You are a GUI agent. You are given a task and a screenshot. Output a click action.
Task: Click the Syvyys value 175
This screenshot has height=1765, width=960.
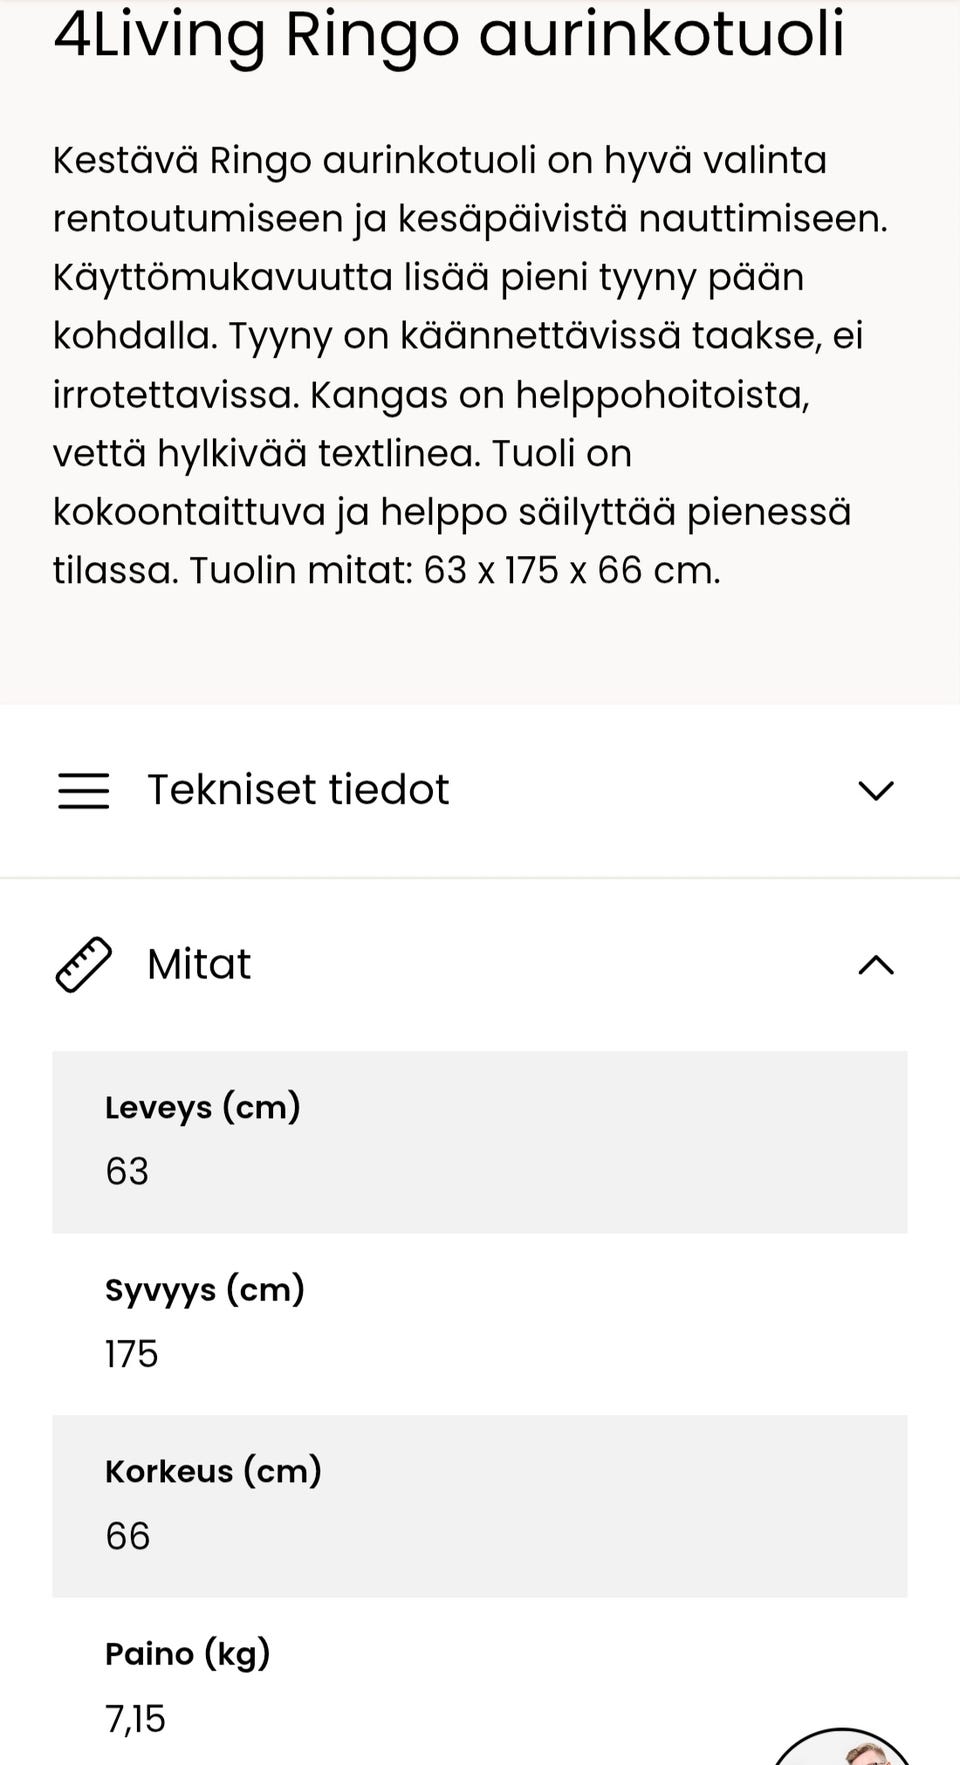click(x=132, y=1354)
